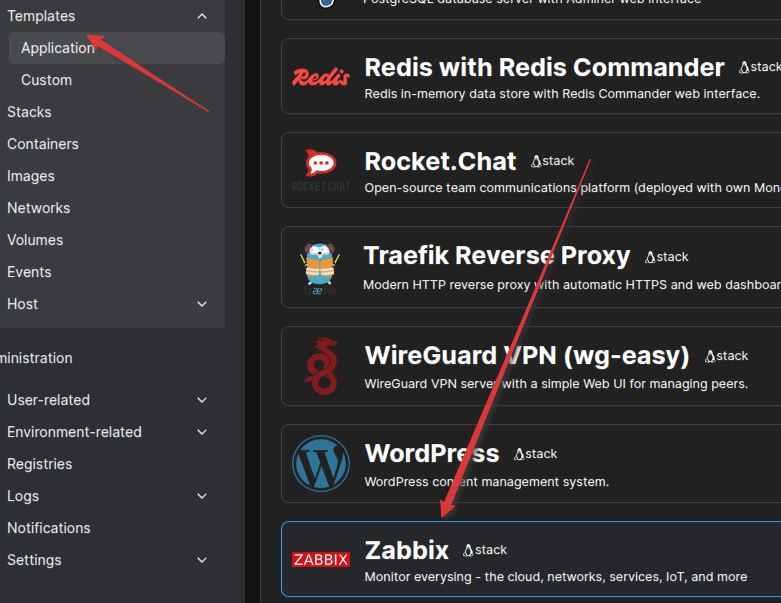Screen dimensions: 781x603
Task: Open the Containers page
Action: point(43,144)
